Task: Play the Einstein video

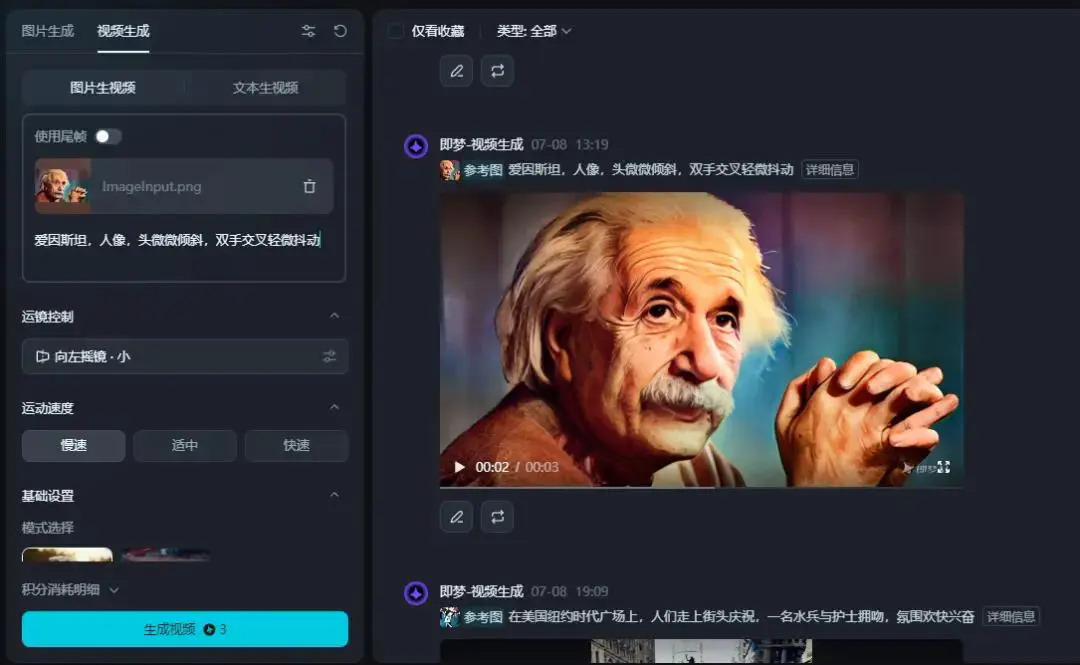Action: pyautogui.click(x=459, y=467)
